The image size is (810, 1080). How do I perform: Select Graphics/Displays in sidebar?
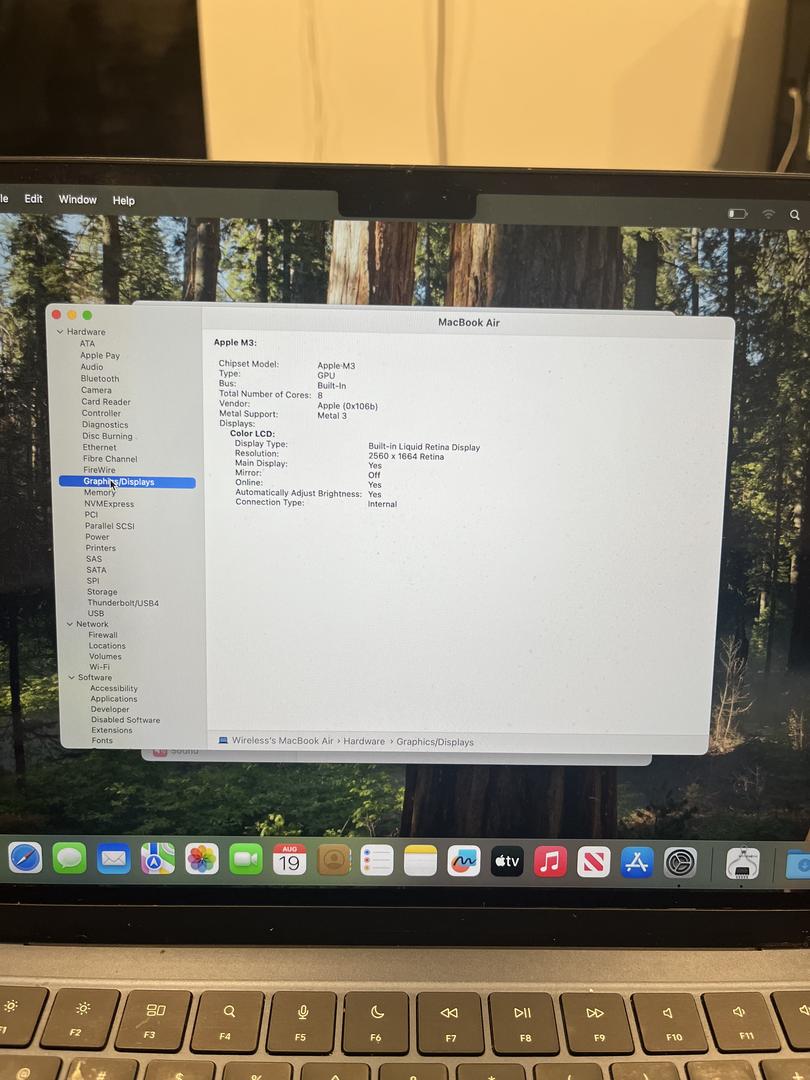point(127,482)
